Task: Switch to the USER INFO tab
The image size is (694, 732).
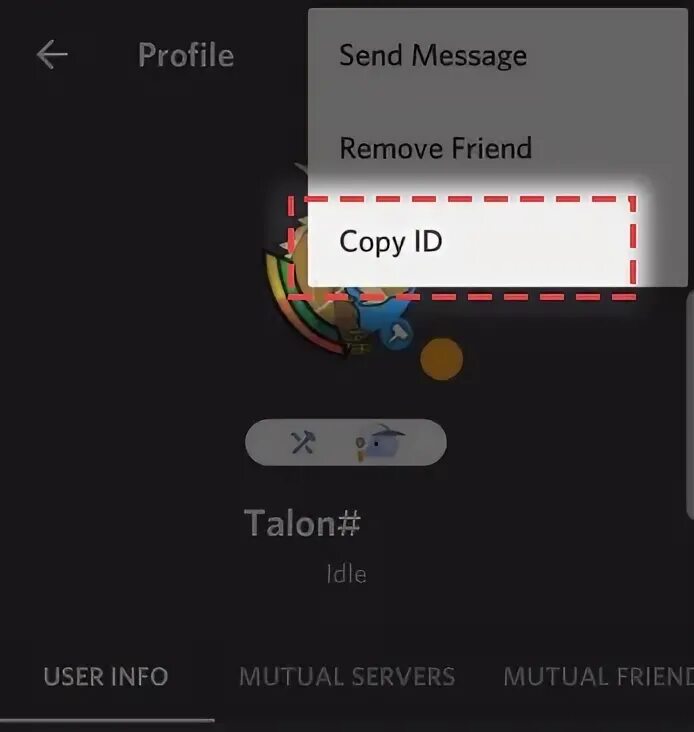Action: tap(106, 676)
